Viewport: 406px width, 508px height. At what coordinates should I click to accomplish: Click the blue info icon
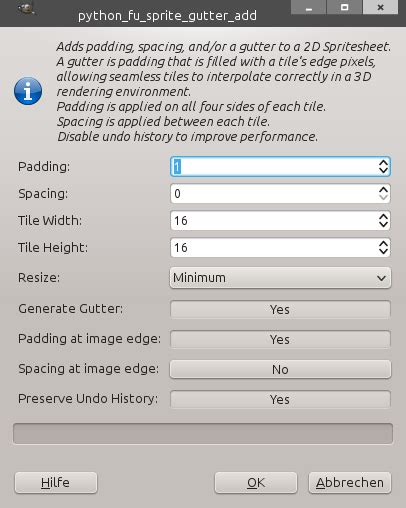point(28,91)
